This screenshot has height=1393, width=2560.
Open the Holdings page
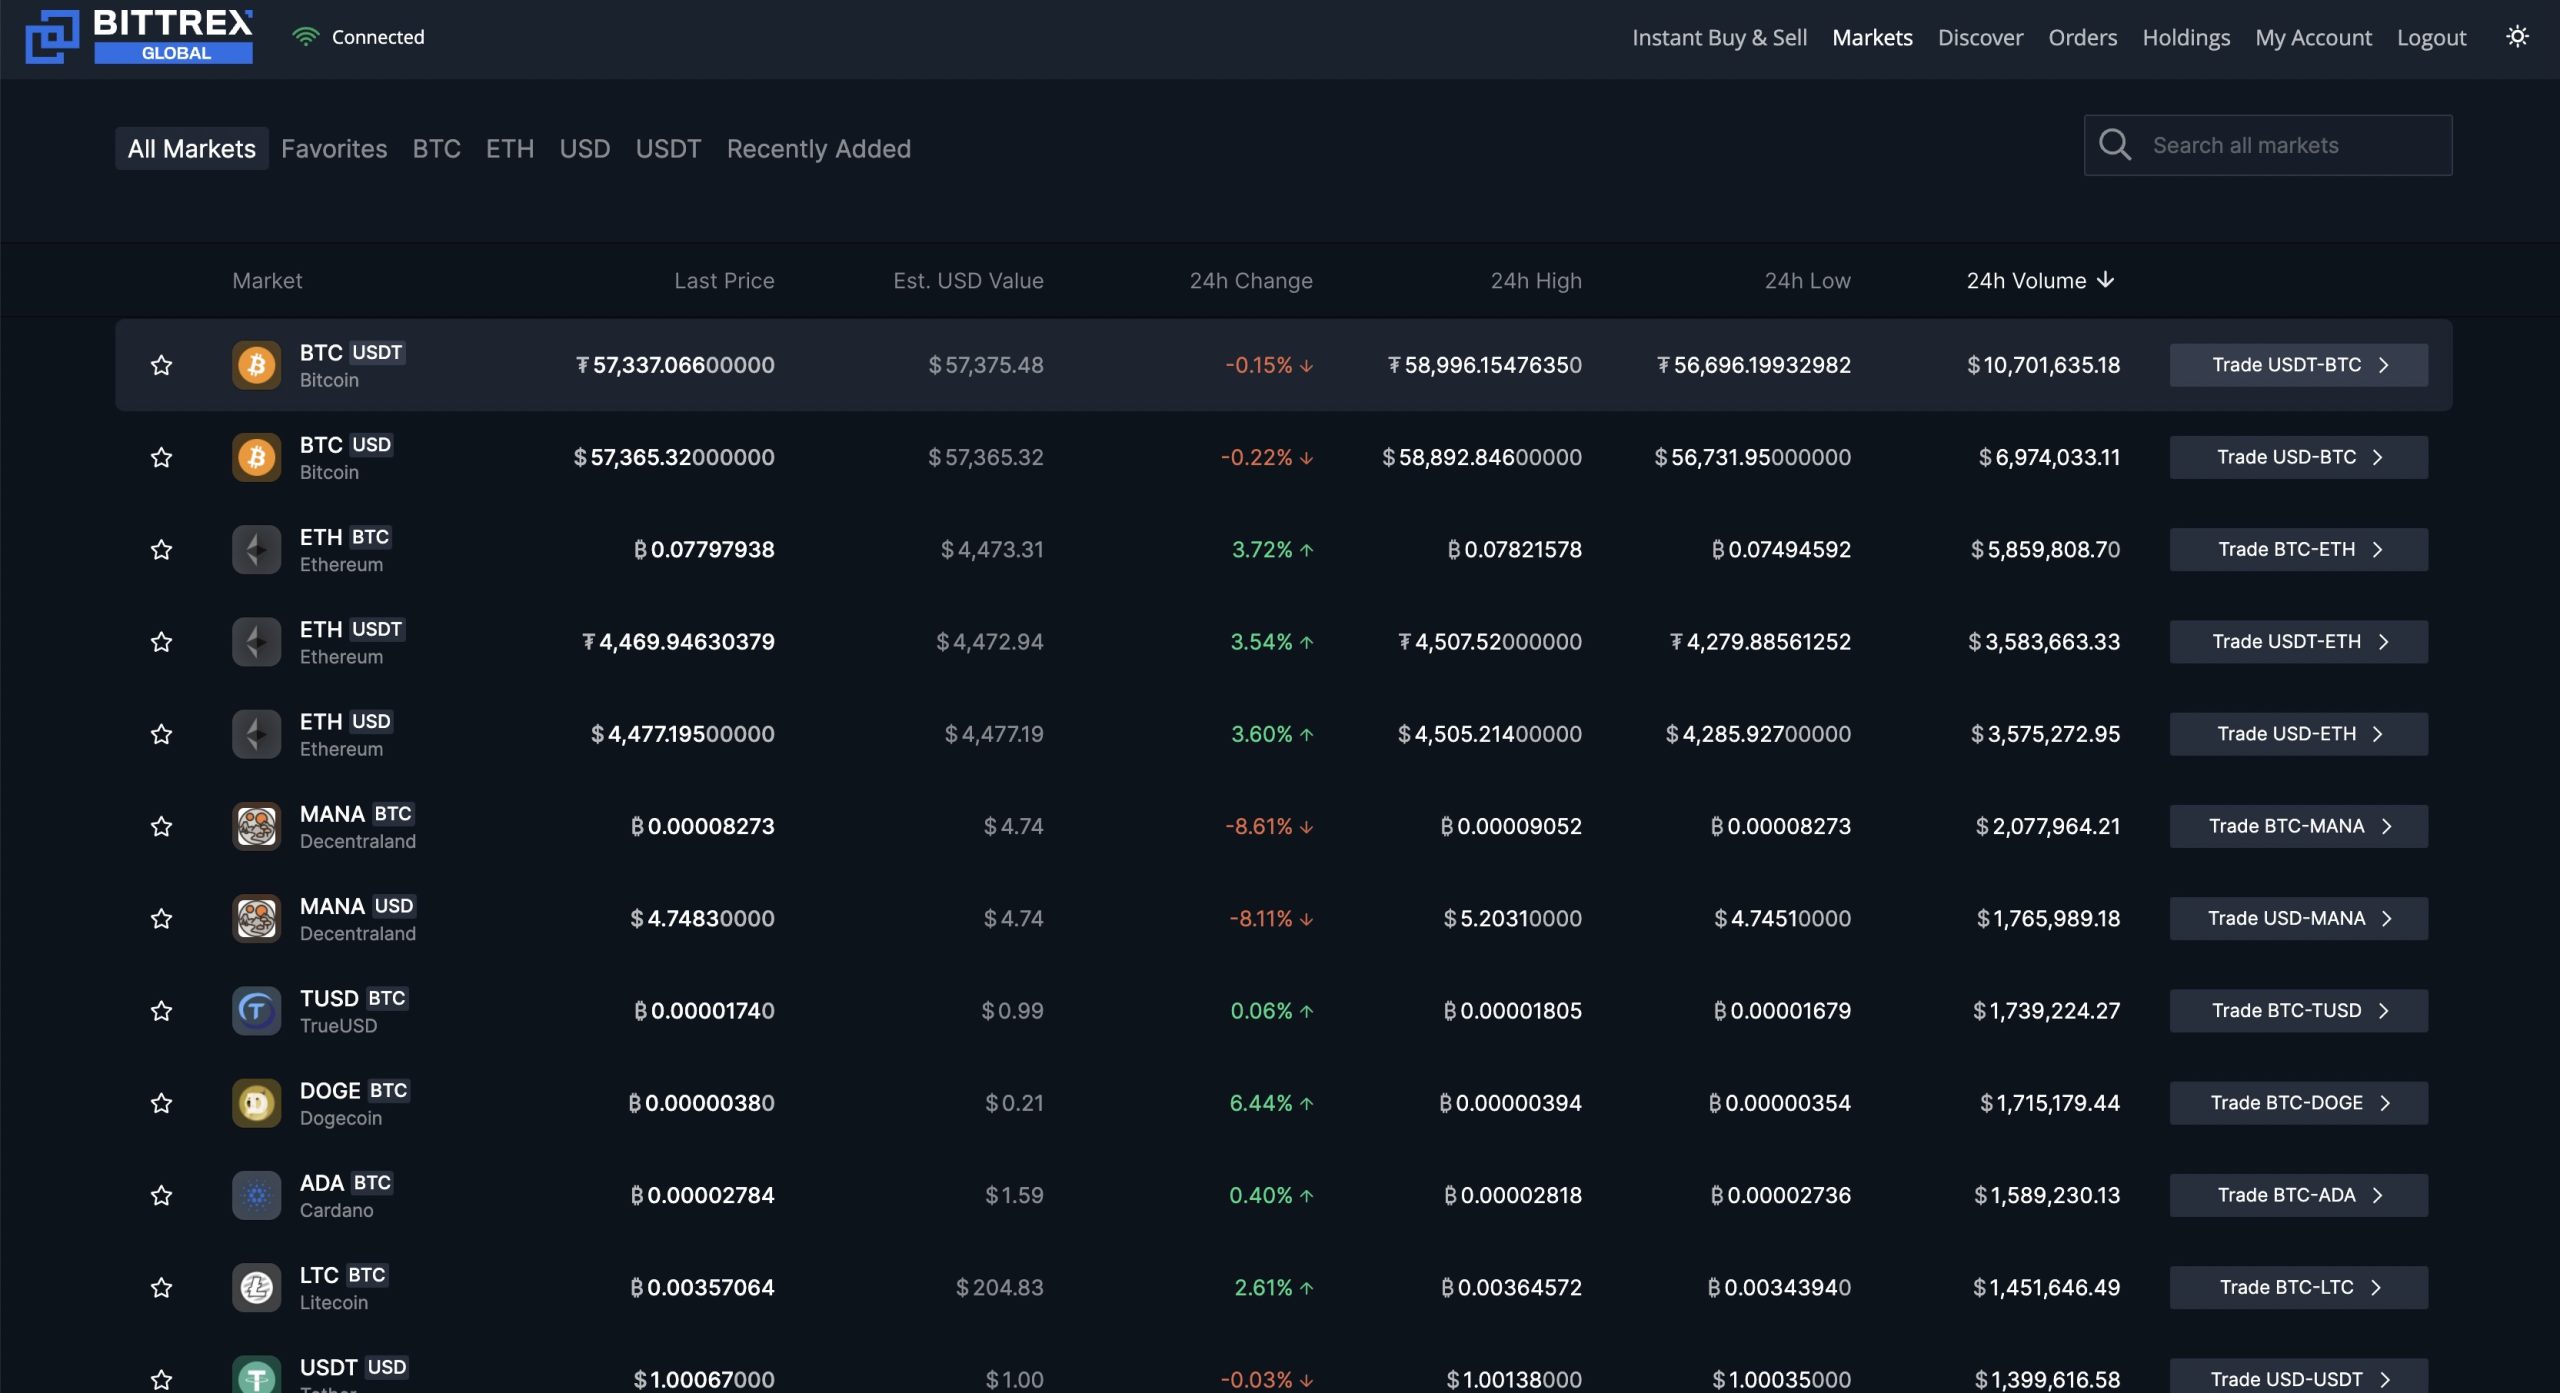tap(2185, 37)
